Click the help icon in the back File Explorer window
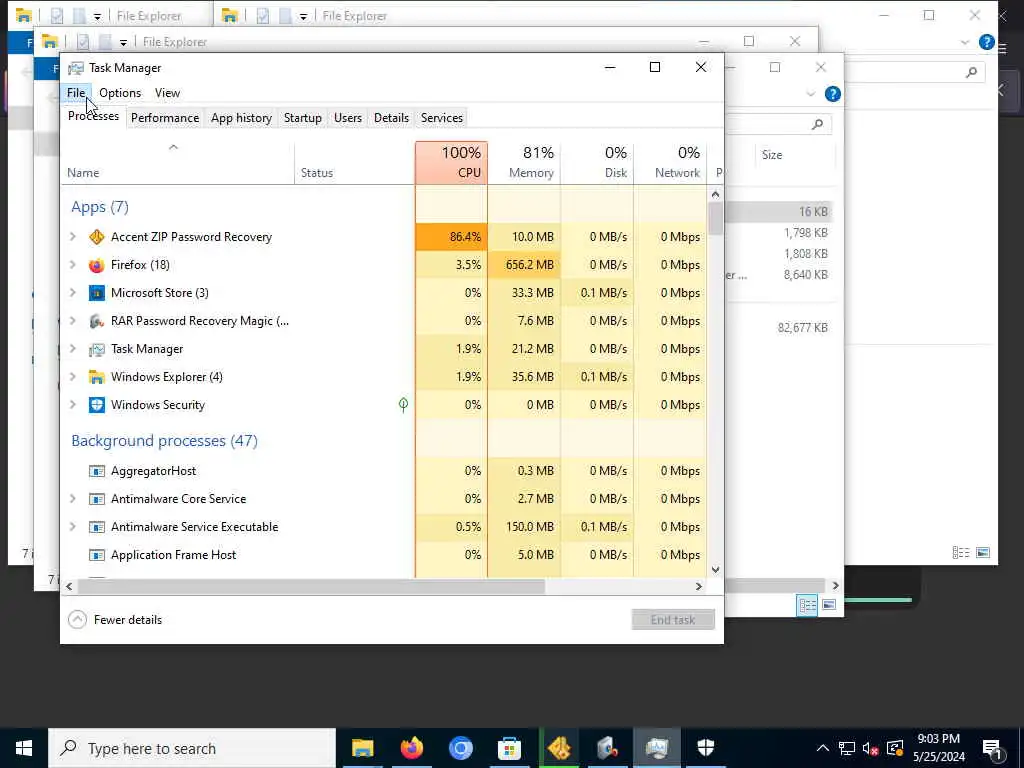This screenshot has width=1024, height=768. point(987,42)
